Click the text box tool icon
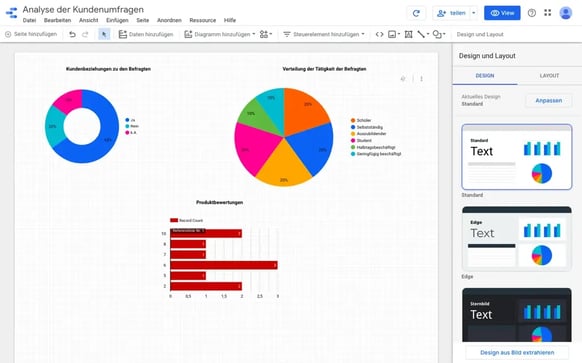This screenshot has width=582, height=363. [408, 35]
